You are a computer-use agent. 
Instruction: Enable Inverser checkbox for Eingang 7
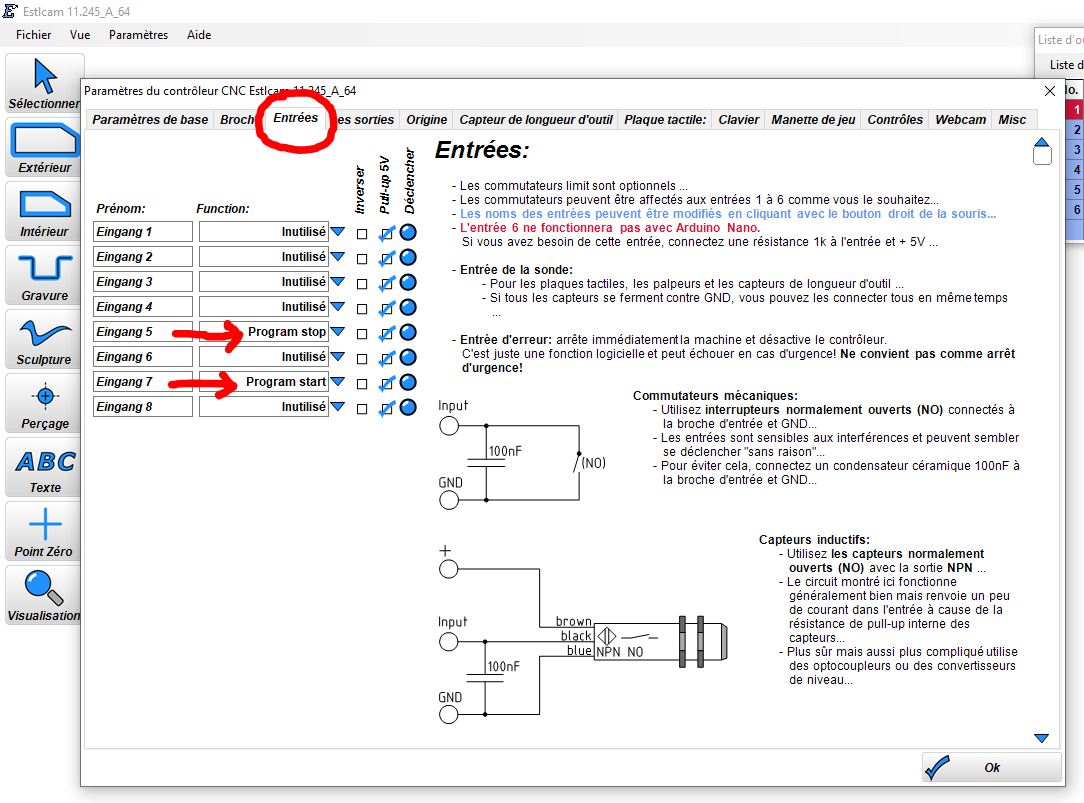pyautogui.click(x=362, y=384)
